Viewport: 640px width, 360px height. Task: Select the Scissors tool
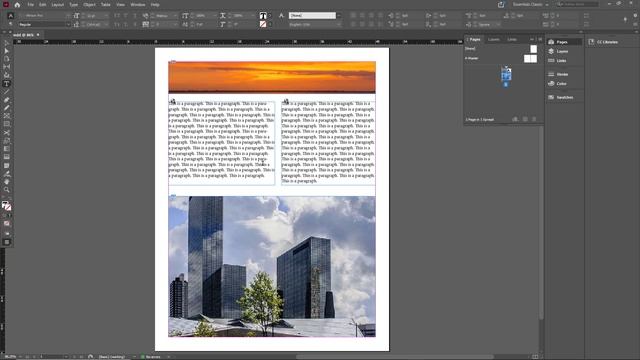click(7, 133)
